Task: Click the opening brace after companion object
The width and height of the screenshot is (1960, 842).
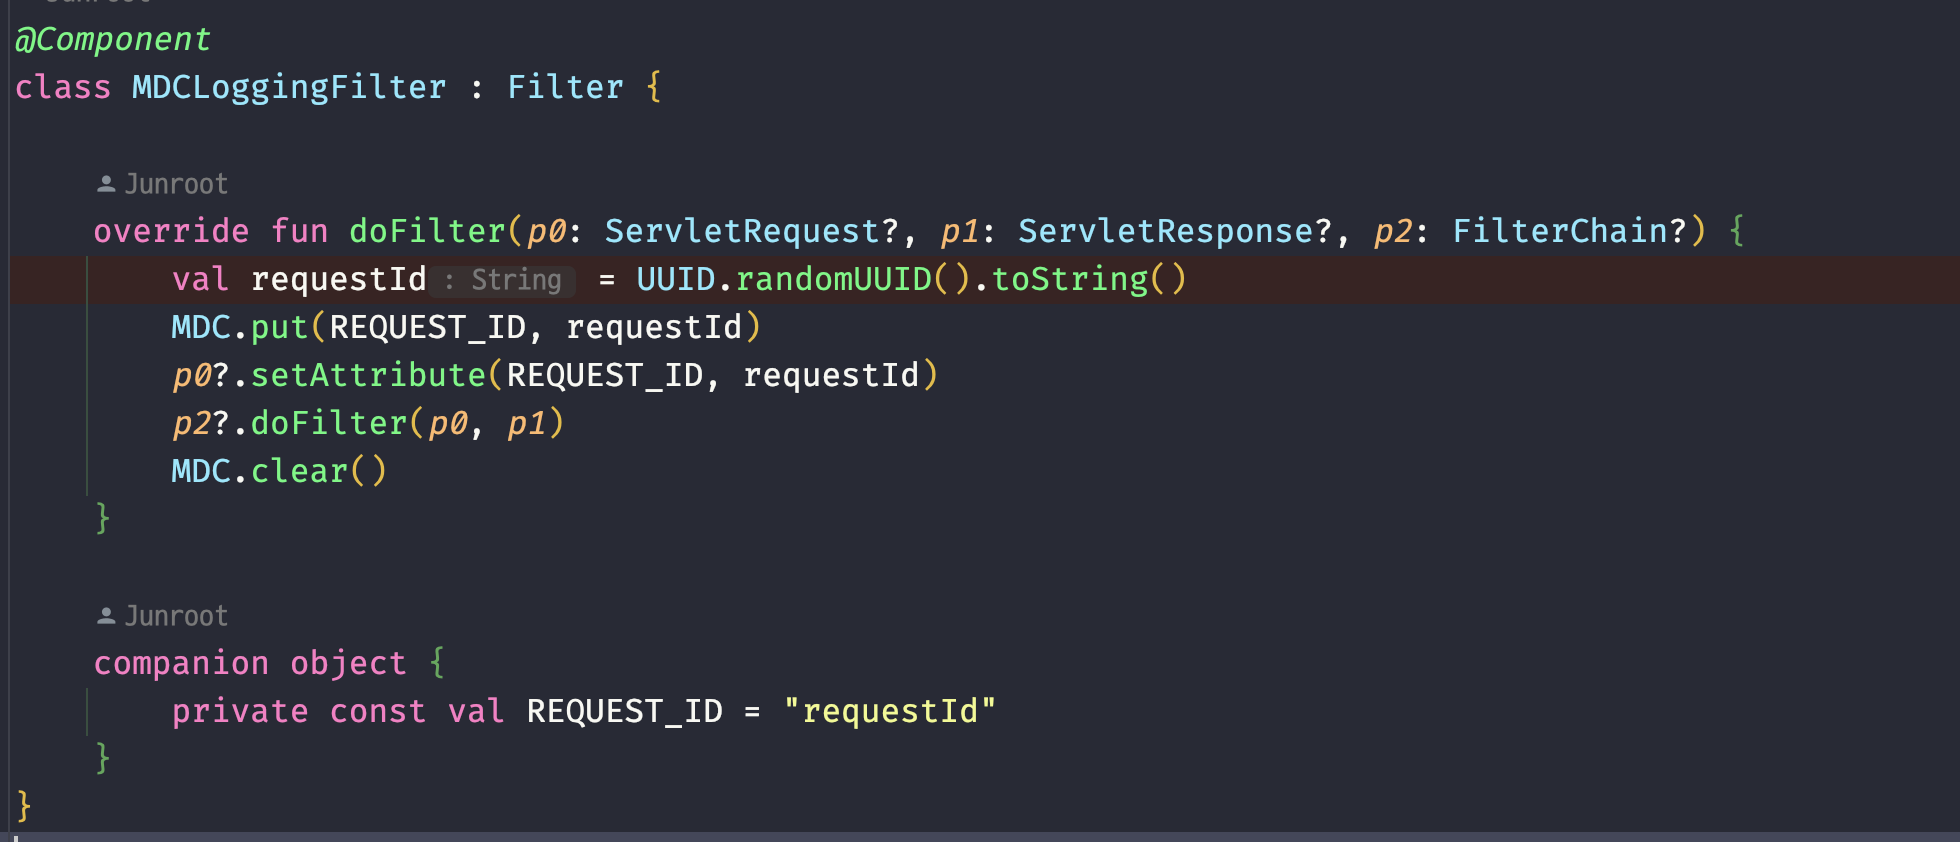Action: (437, 663)
